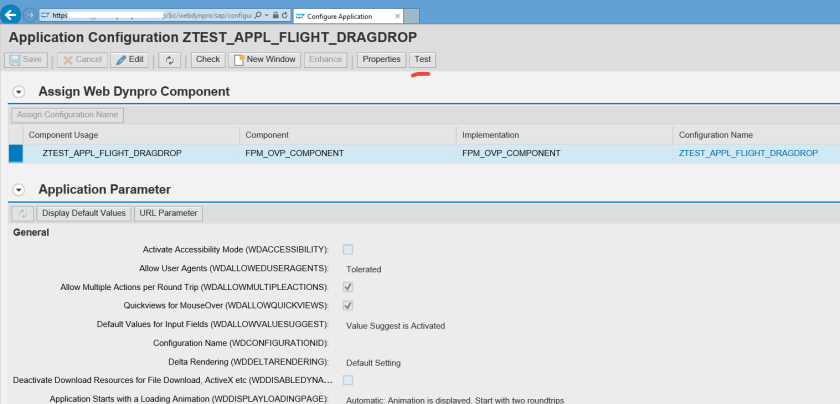Image resolution: width=840 pixels, height=404 pixels.
Task: Click the Application Configuration page title
Action: (213, 37)
